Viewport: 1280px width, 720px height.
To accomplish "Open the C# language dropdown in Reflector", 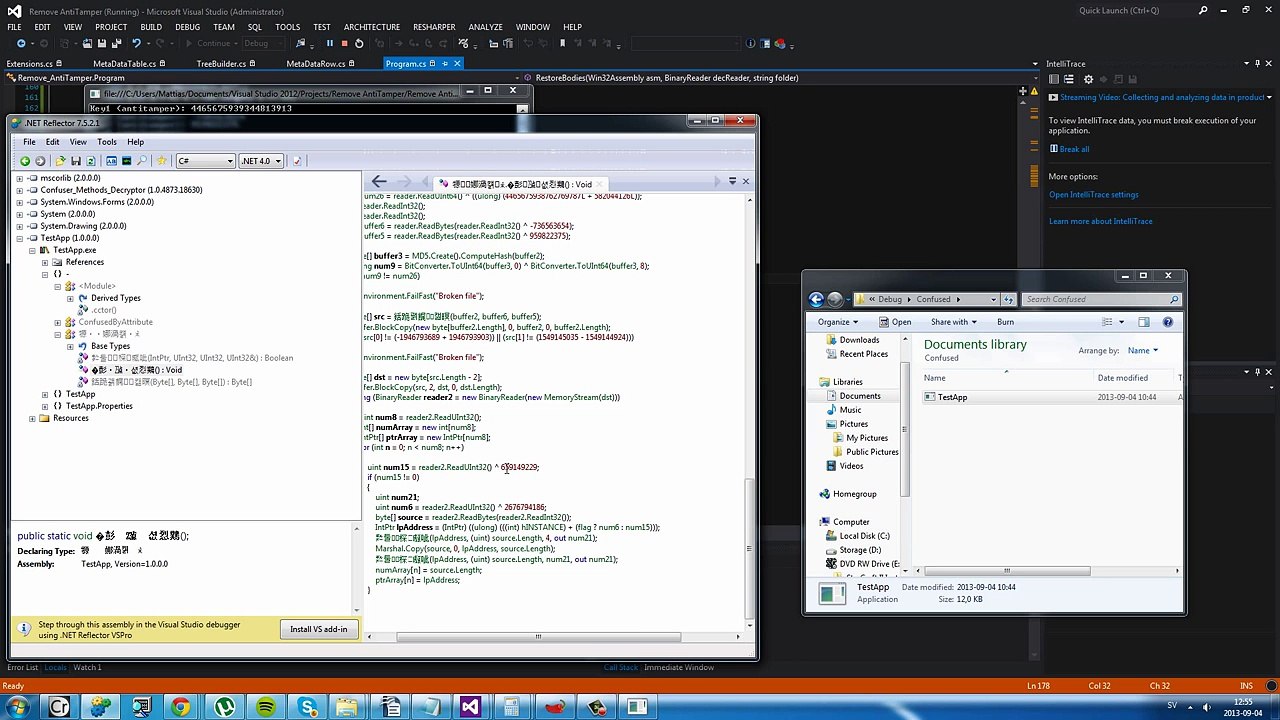I will coord(205,161).
